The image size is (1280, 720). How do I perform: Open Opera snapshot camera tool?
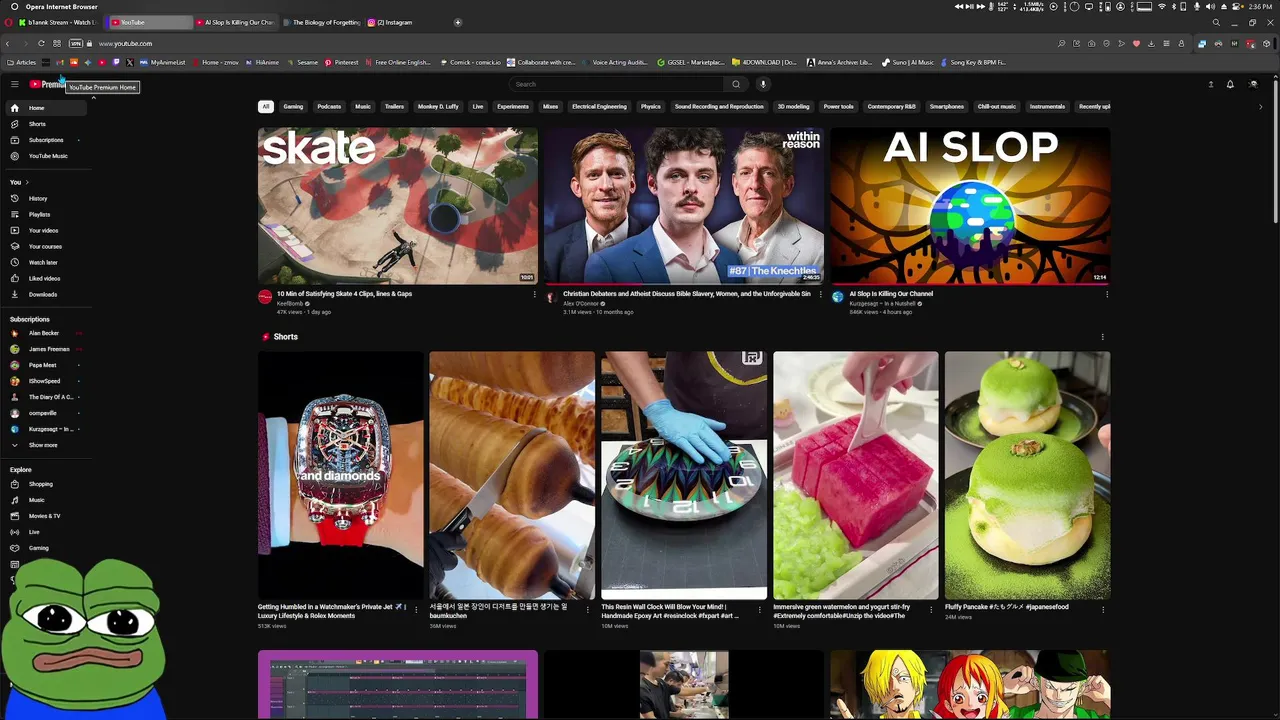pos(1091,43)
